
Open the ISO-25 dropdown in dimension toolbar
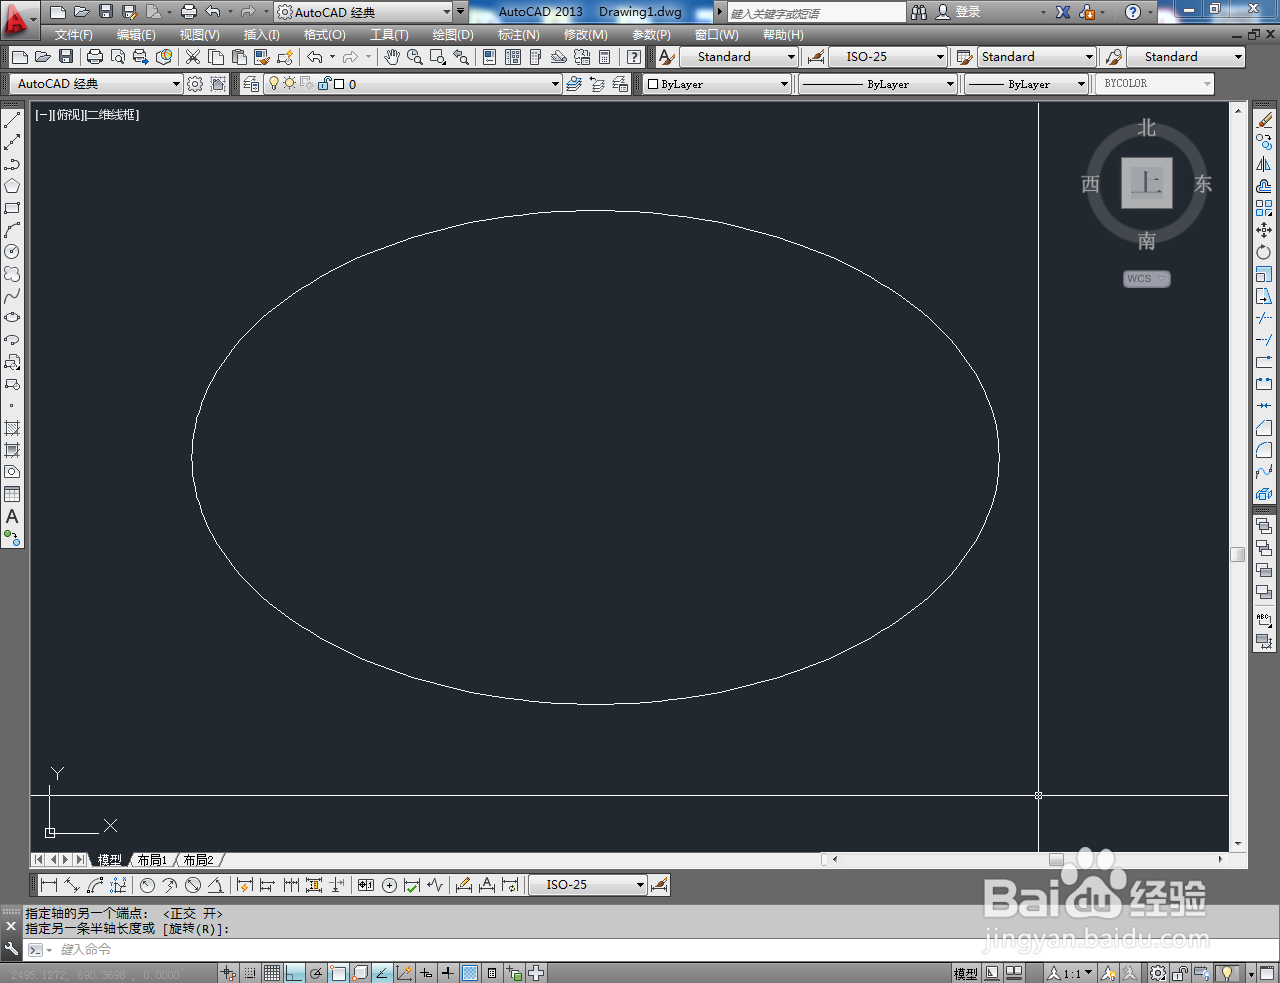588,885
